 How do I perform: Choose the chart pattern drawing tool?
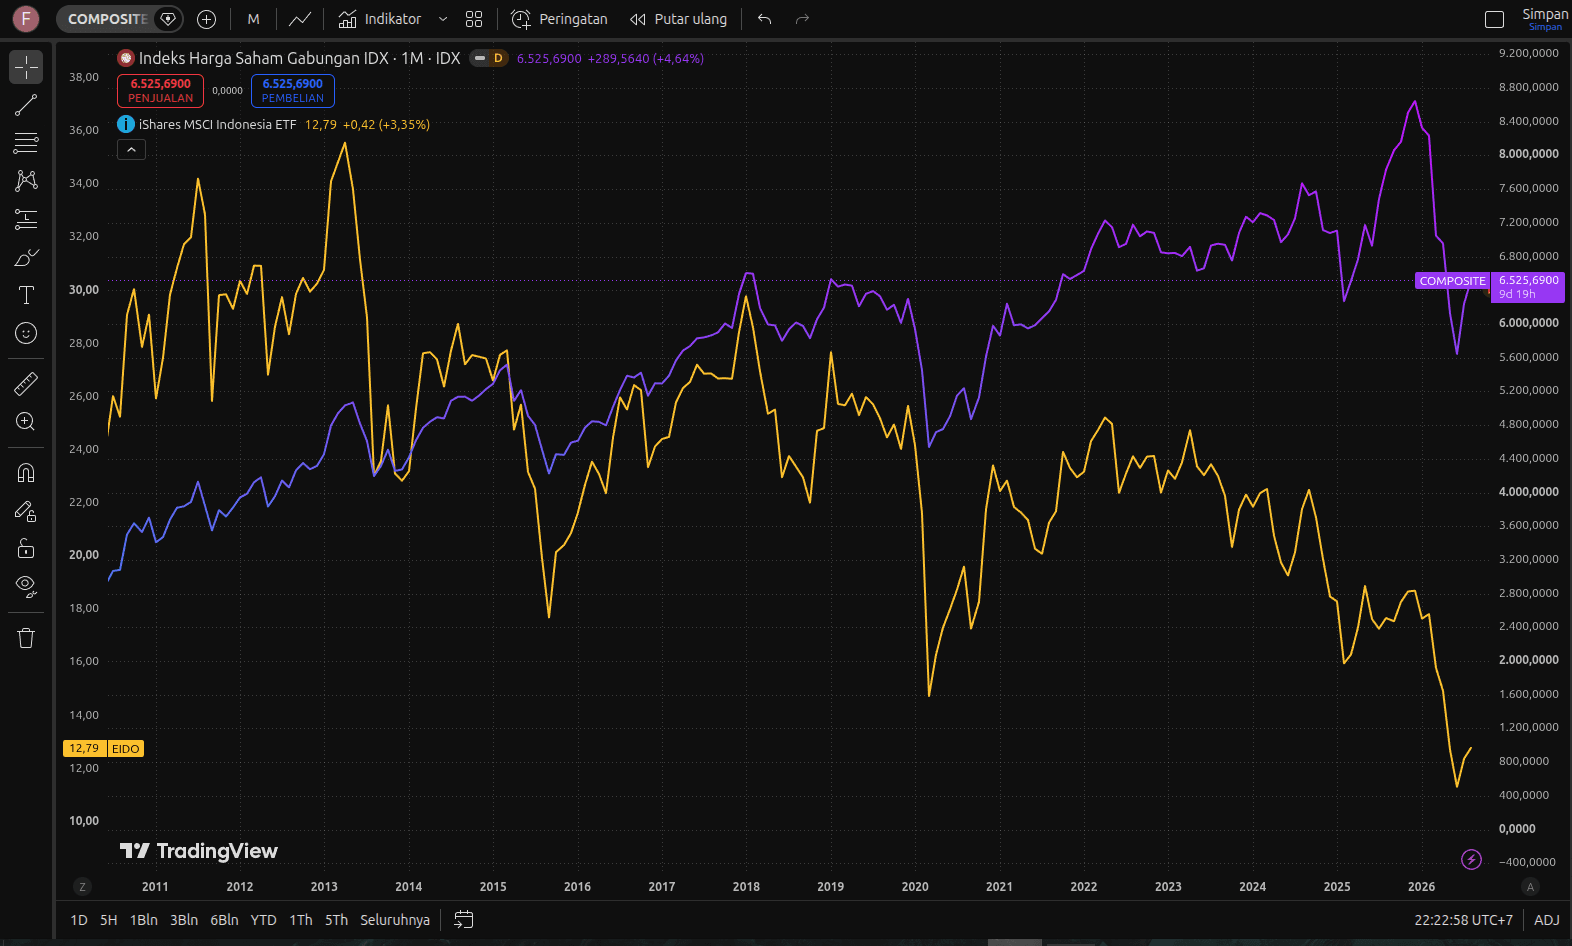tap(26, 181)
